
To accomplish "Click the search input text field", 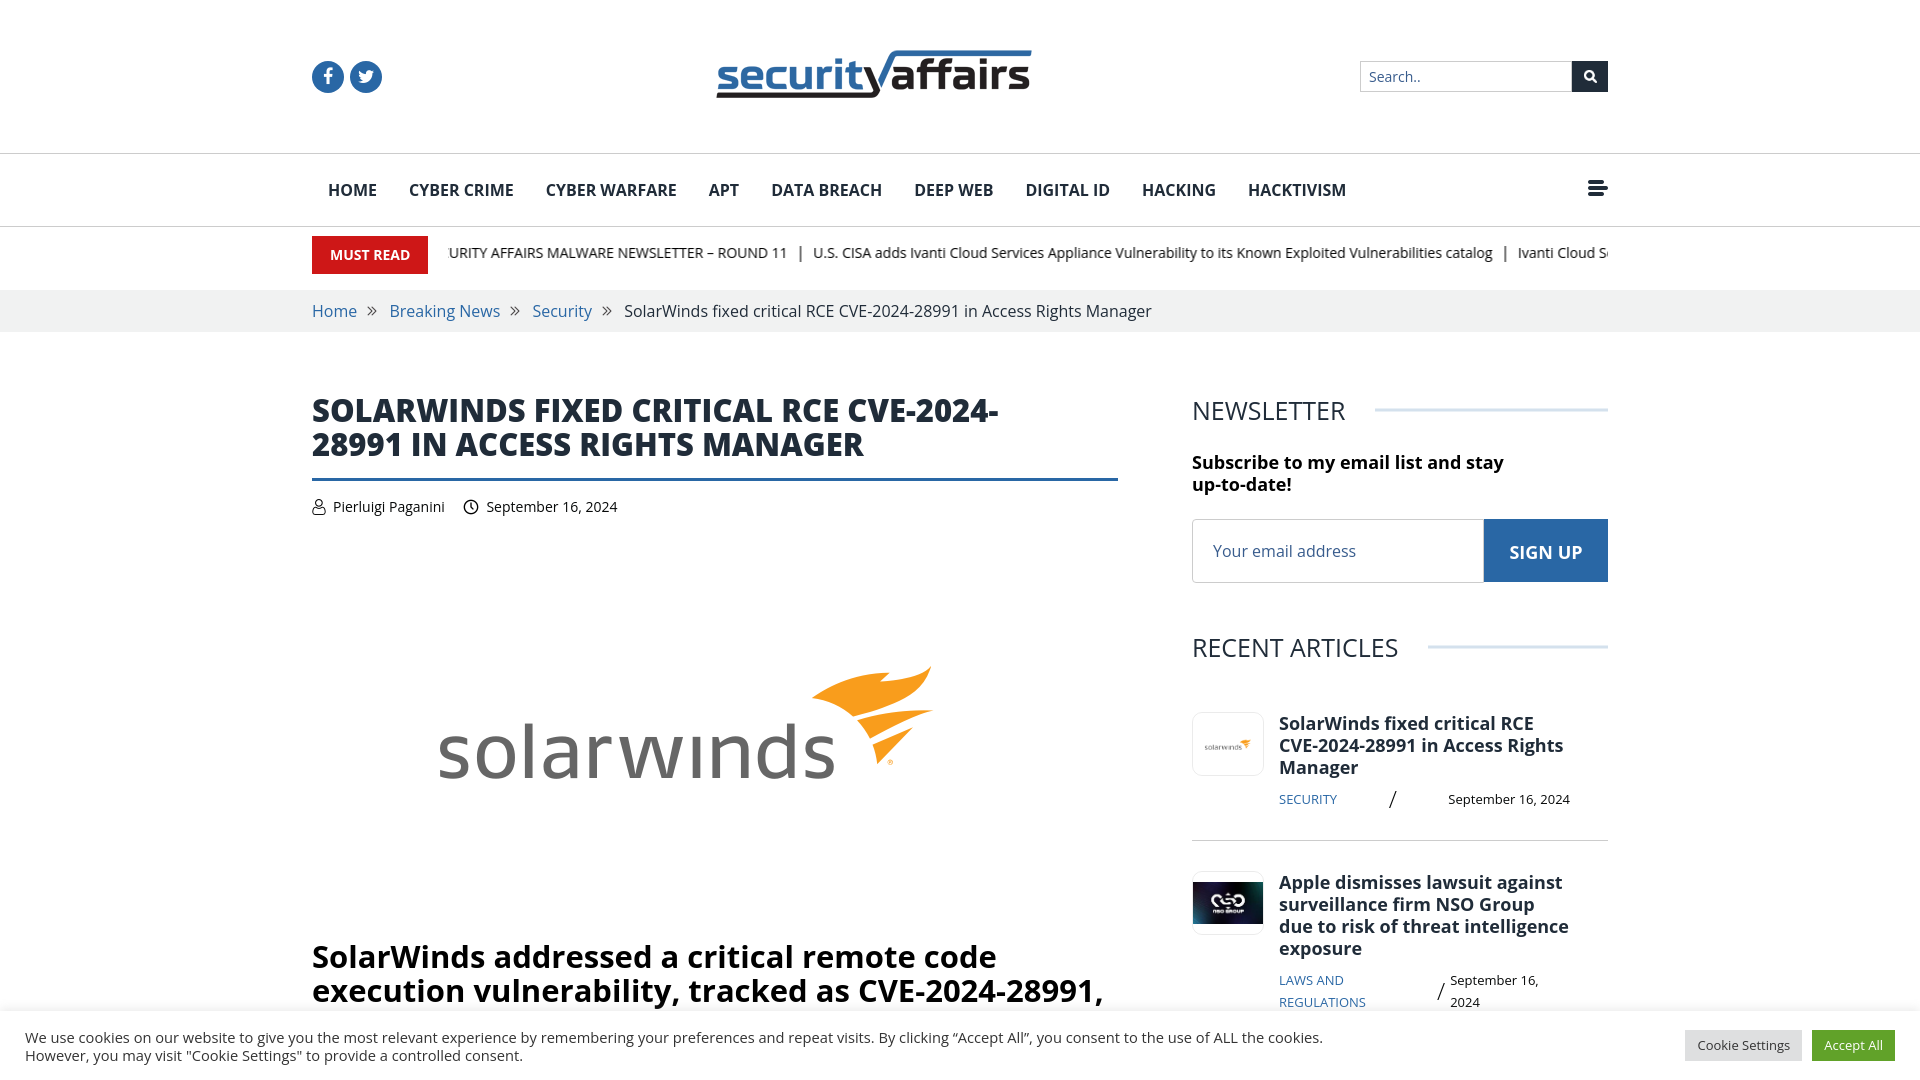I will point(1465,76).
